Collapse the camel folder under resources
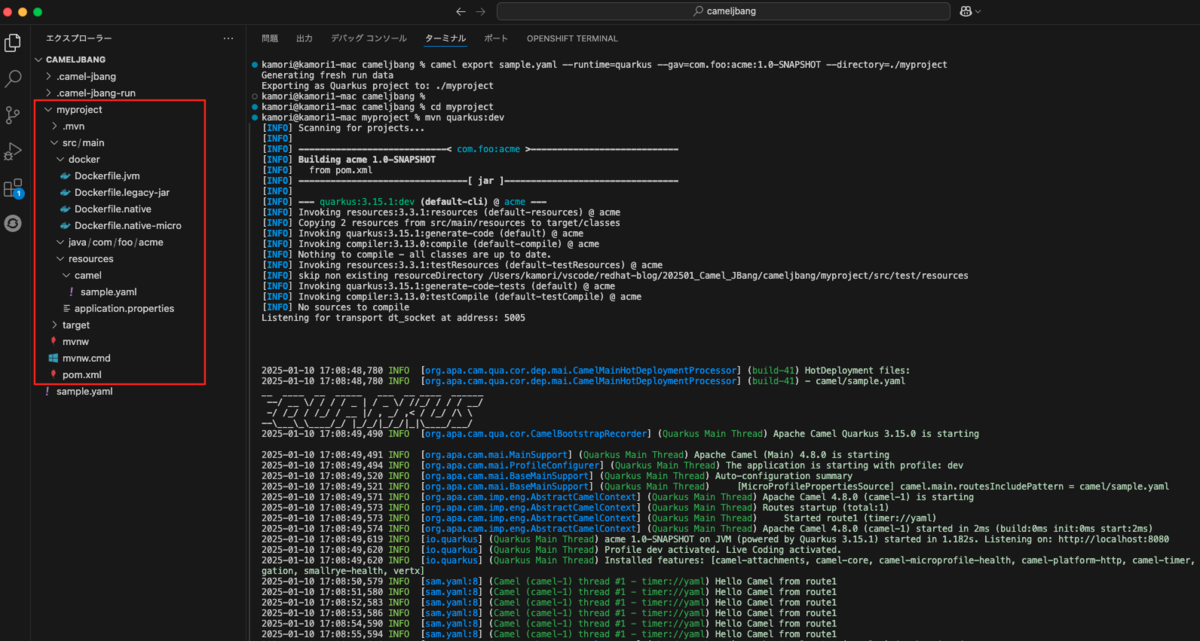This screenshot has width=1200, height=641. 88,275
